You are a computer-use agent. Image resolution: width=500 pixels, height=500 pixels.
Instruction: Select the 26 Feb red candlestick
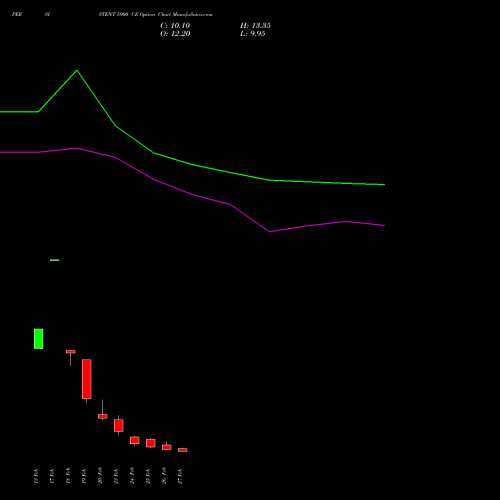(167, 447)
